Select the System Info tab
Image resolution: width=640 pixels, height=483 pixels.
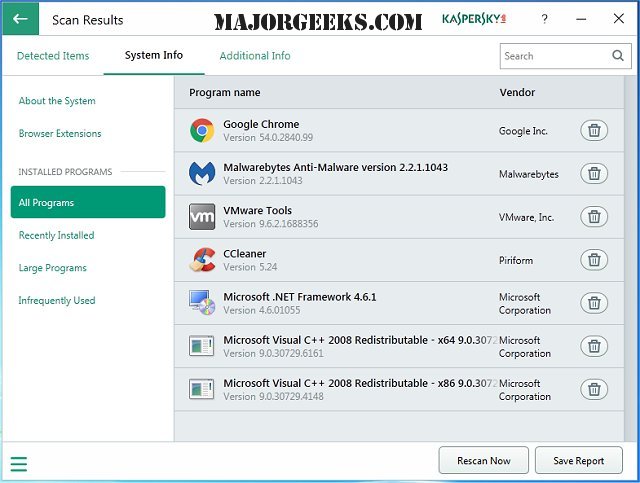point(154,55)
